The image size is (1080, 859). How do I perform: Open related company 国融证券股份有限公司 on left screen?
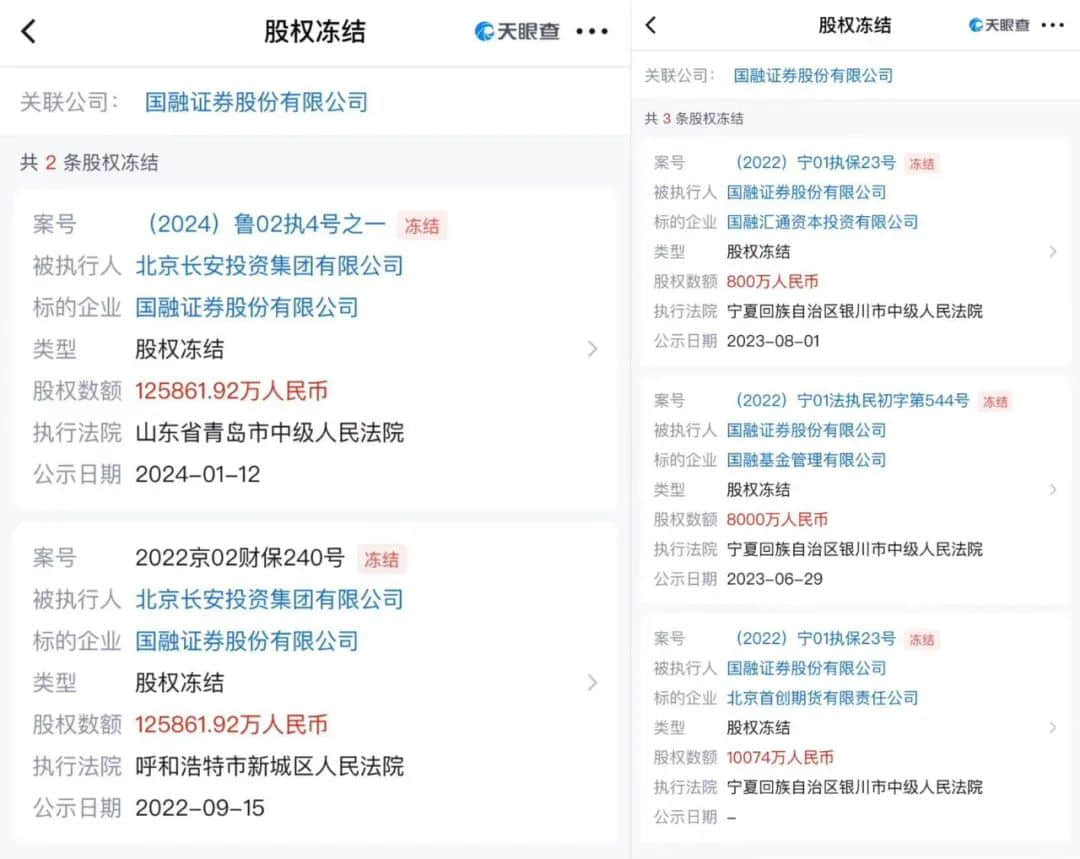tap(256, 102)
